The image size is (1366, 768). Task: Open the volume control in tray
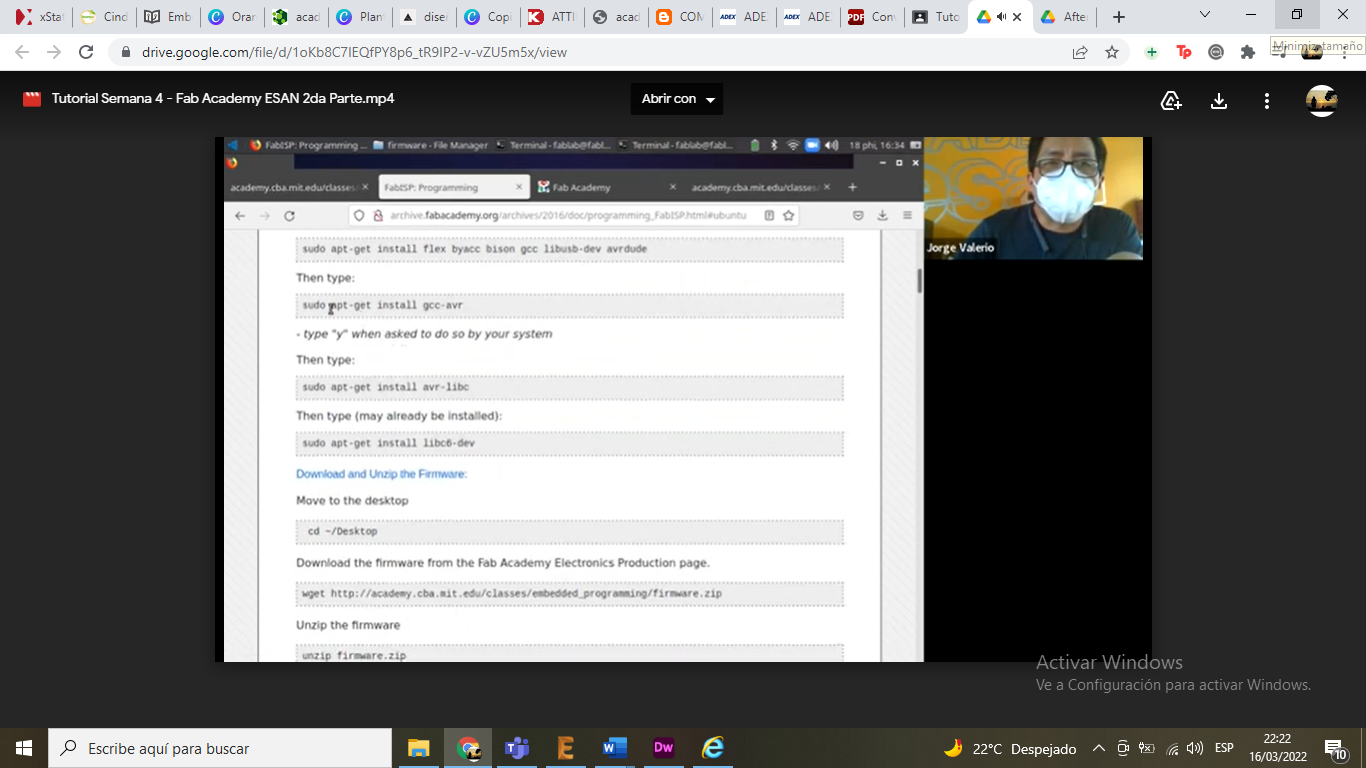[x=1195, y=748]
